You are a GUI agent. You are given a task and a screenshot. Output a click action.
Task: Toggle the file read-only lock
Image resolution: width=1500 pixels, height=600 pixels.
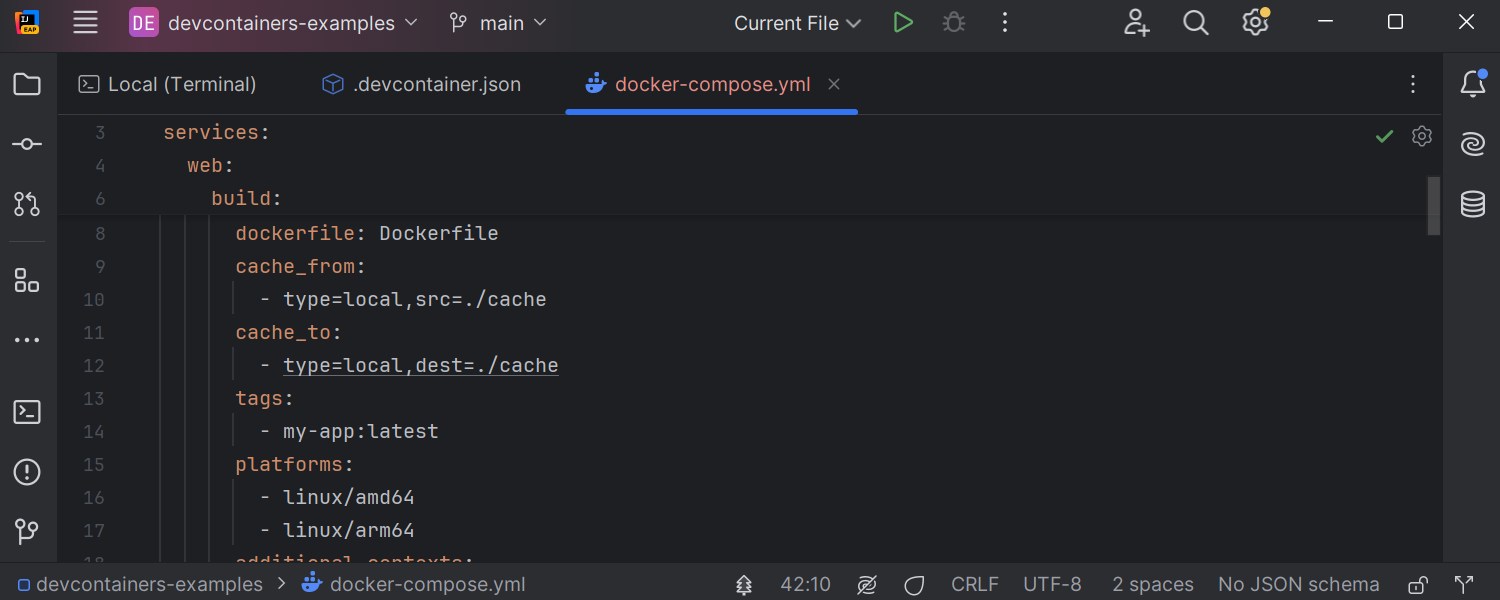(x=1417, y=584)
